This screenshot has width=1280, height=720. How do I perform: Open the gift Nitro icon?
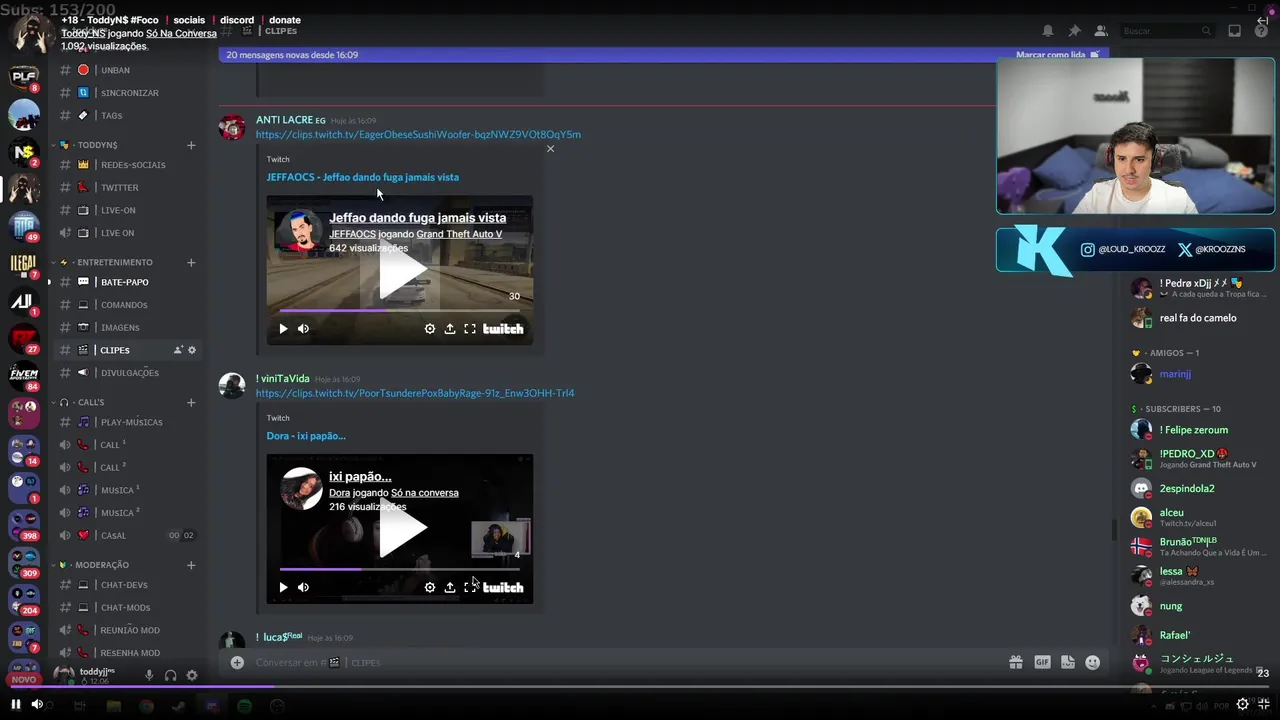click(1015, 662)
